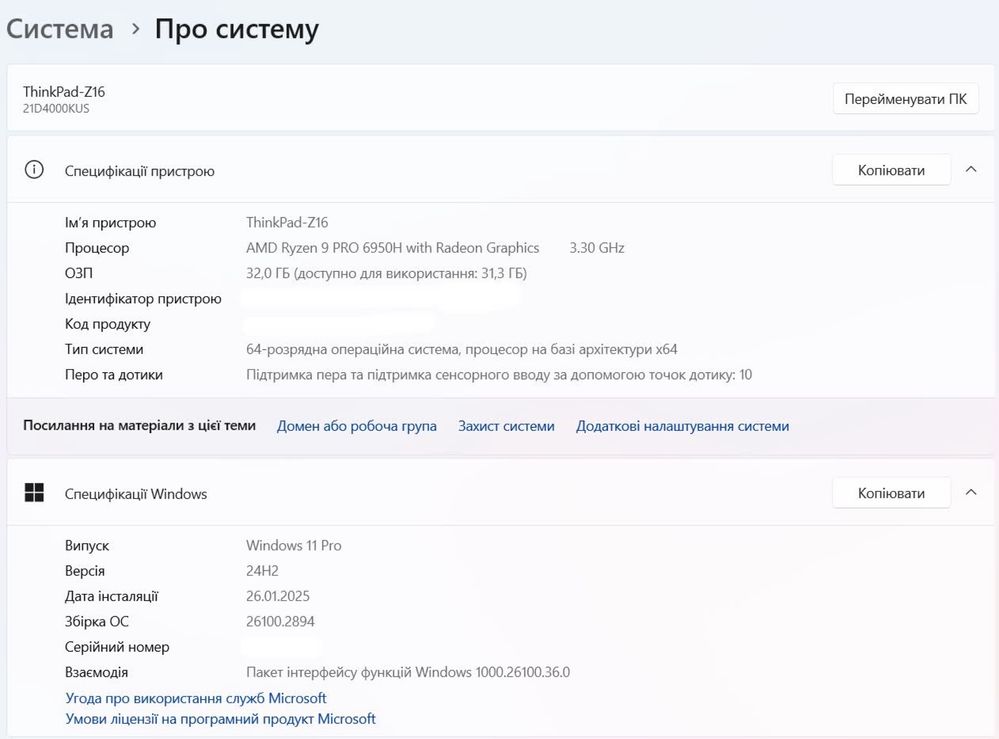Select OS build 26100.2894
Screen dimensions: 999x739
[280, 621]
